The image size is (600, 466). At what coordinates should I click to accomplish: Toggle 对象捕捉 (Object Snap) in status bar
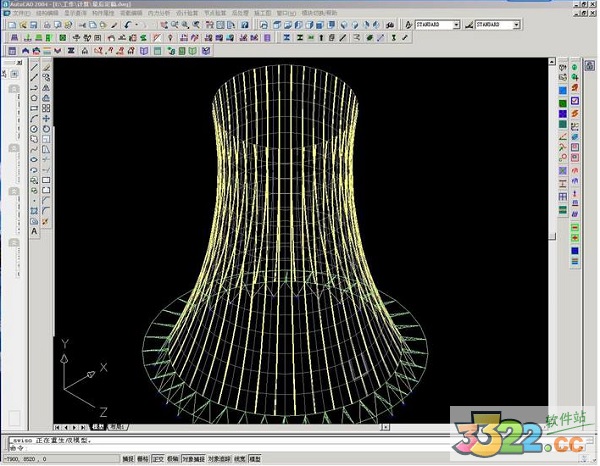[194, 459]
